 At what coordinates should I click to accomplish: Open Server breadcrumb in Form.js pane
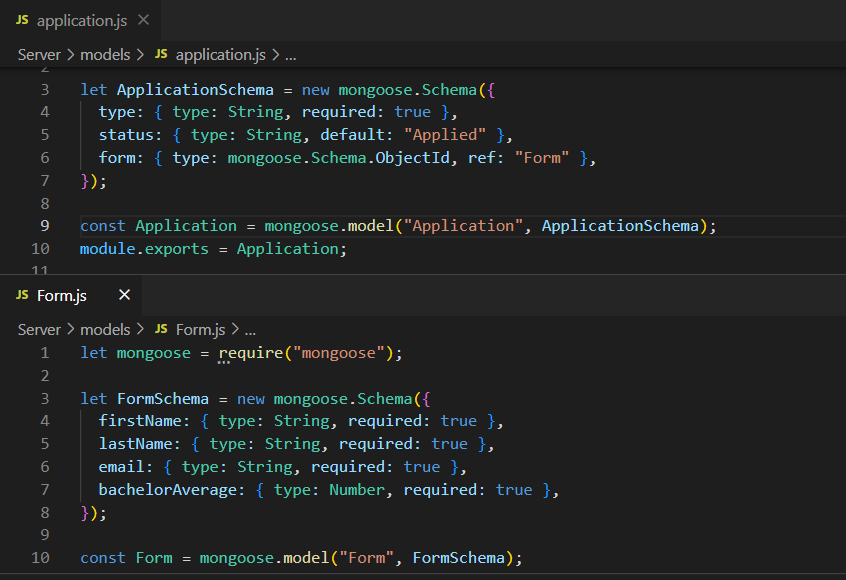39,329
